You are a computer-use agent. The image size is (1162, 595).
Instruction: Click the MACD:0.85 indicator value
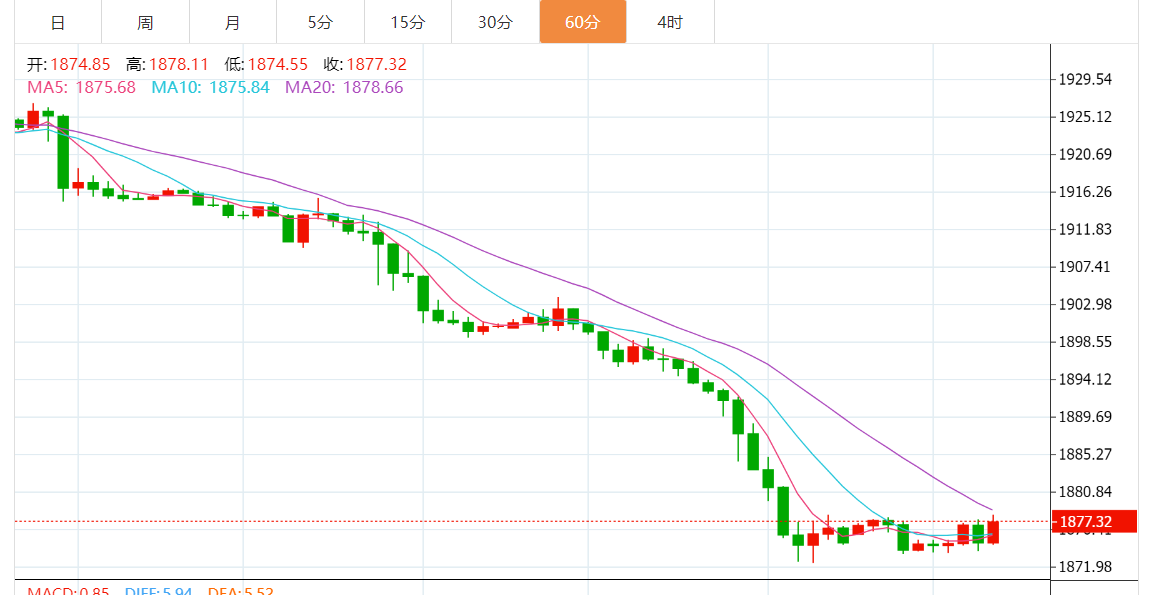coord(68,591)
